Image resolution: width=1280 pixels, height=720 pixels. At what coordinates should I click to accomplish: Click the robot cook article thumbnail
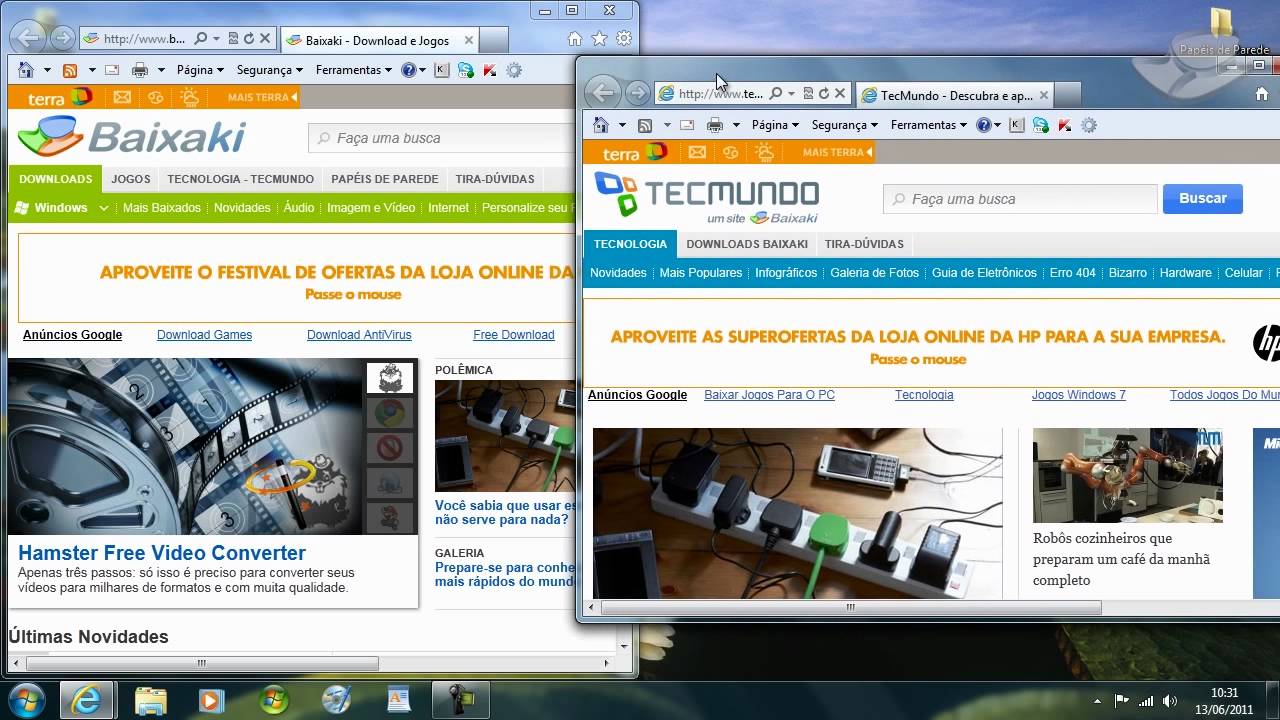(x=1128, y=475)
